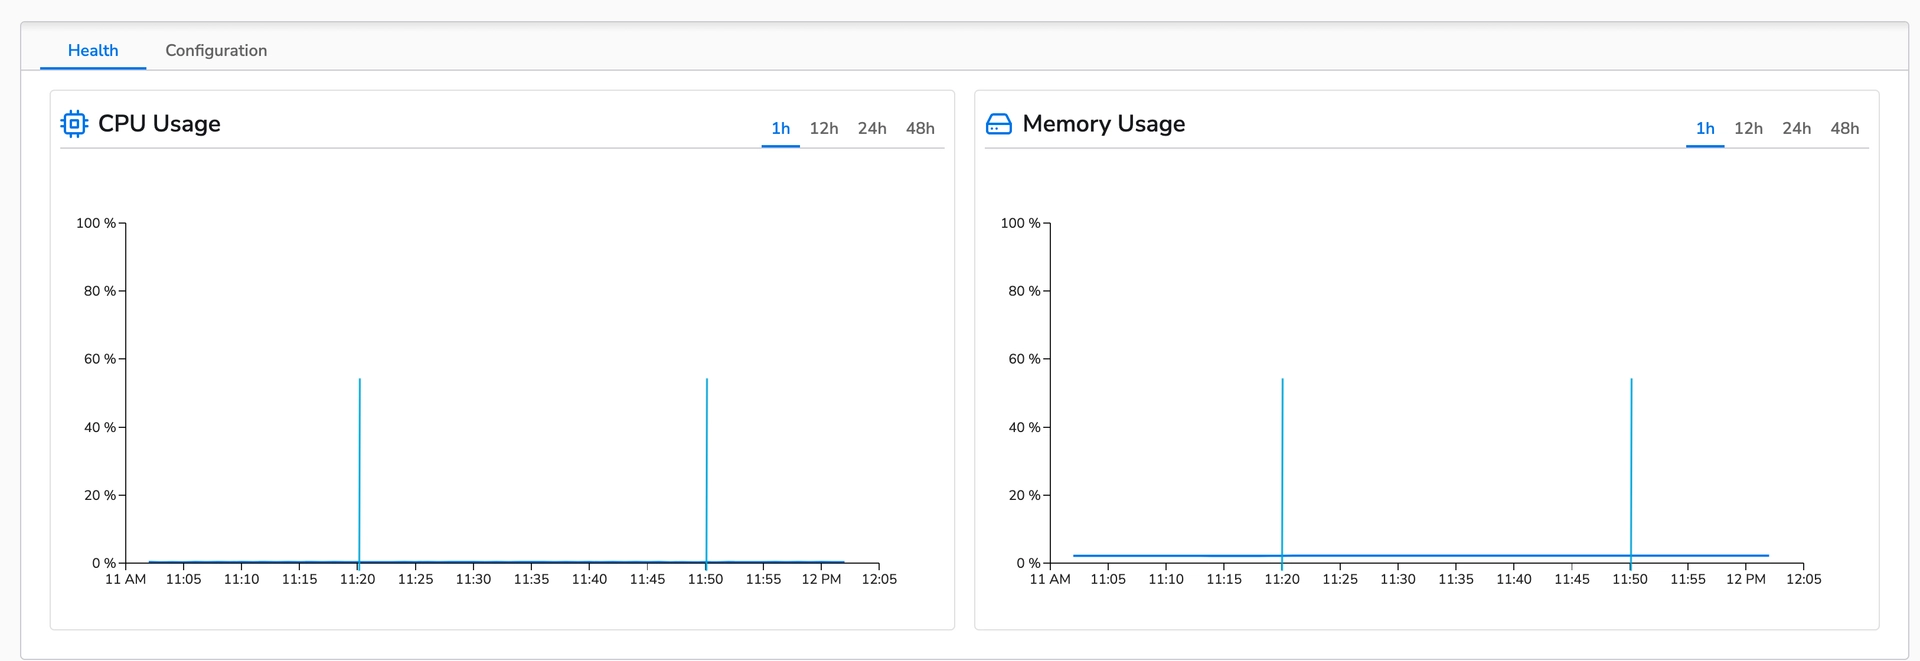Click the 60 % label on CPU chart

coord(100,359)
